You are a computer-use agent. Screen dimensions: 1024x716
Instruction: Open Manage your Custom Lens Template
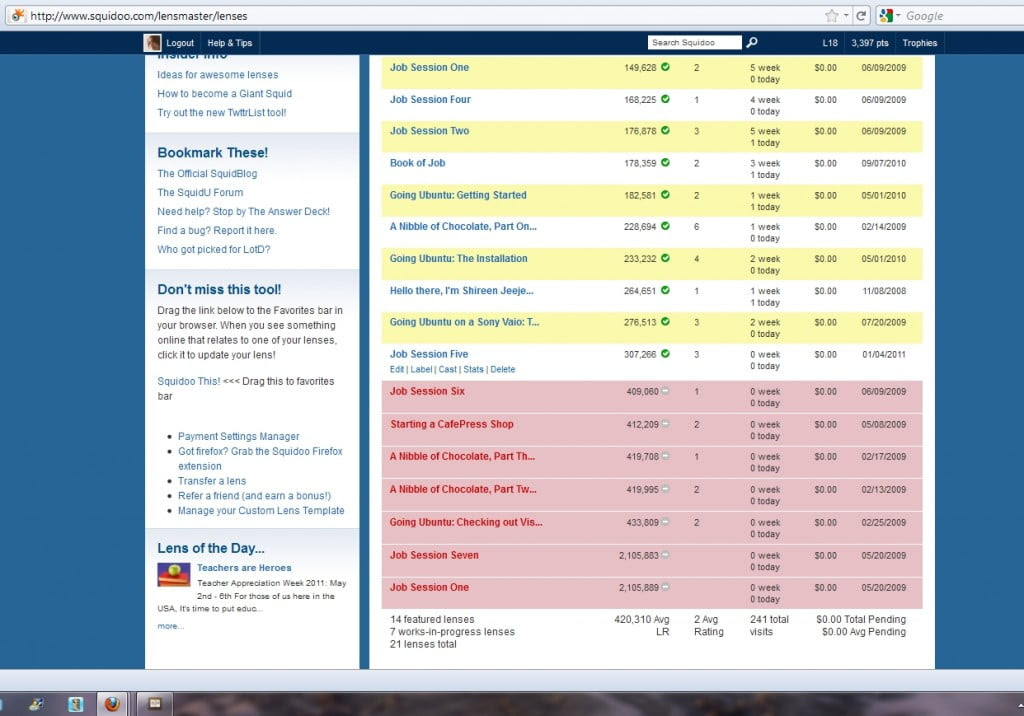tap(261, 511)
